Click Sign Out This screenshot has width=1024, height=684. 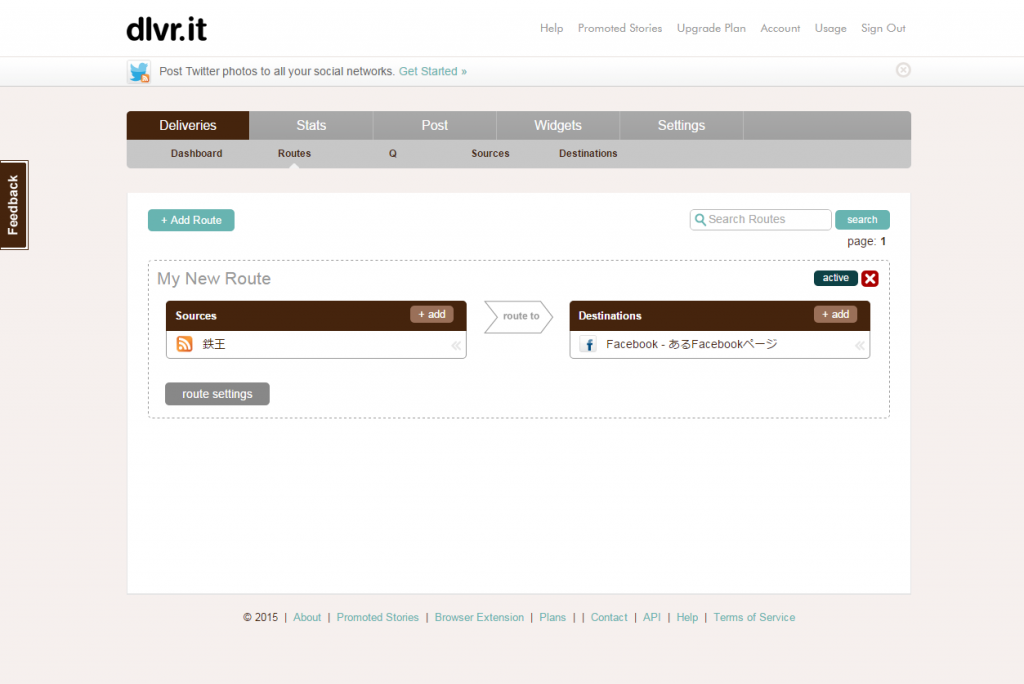(x=883, y=28)
